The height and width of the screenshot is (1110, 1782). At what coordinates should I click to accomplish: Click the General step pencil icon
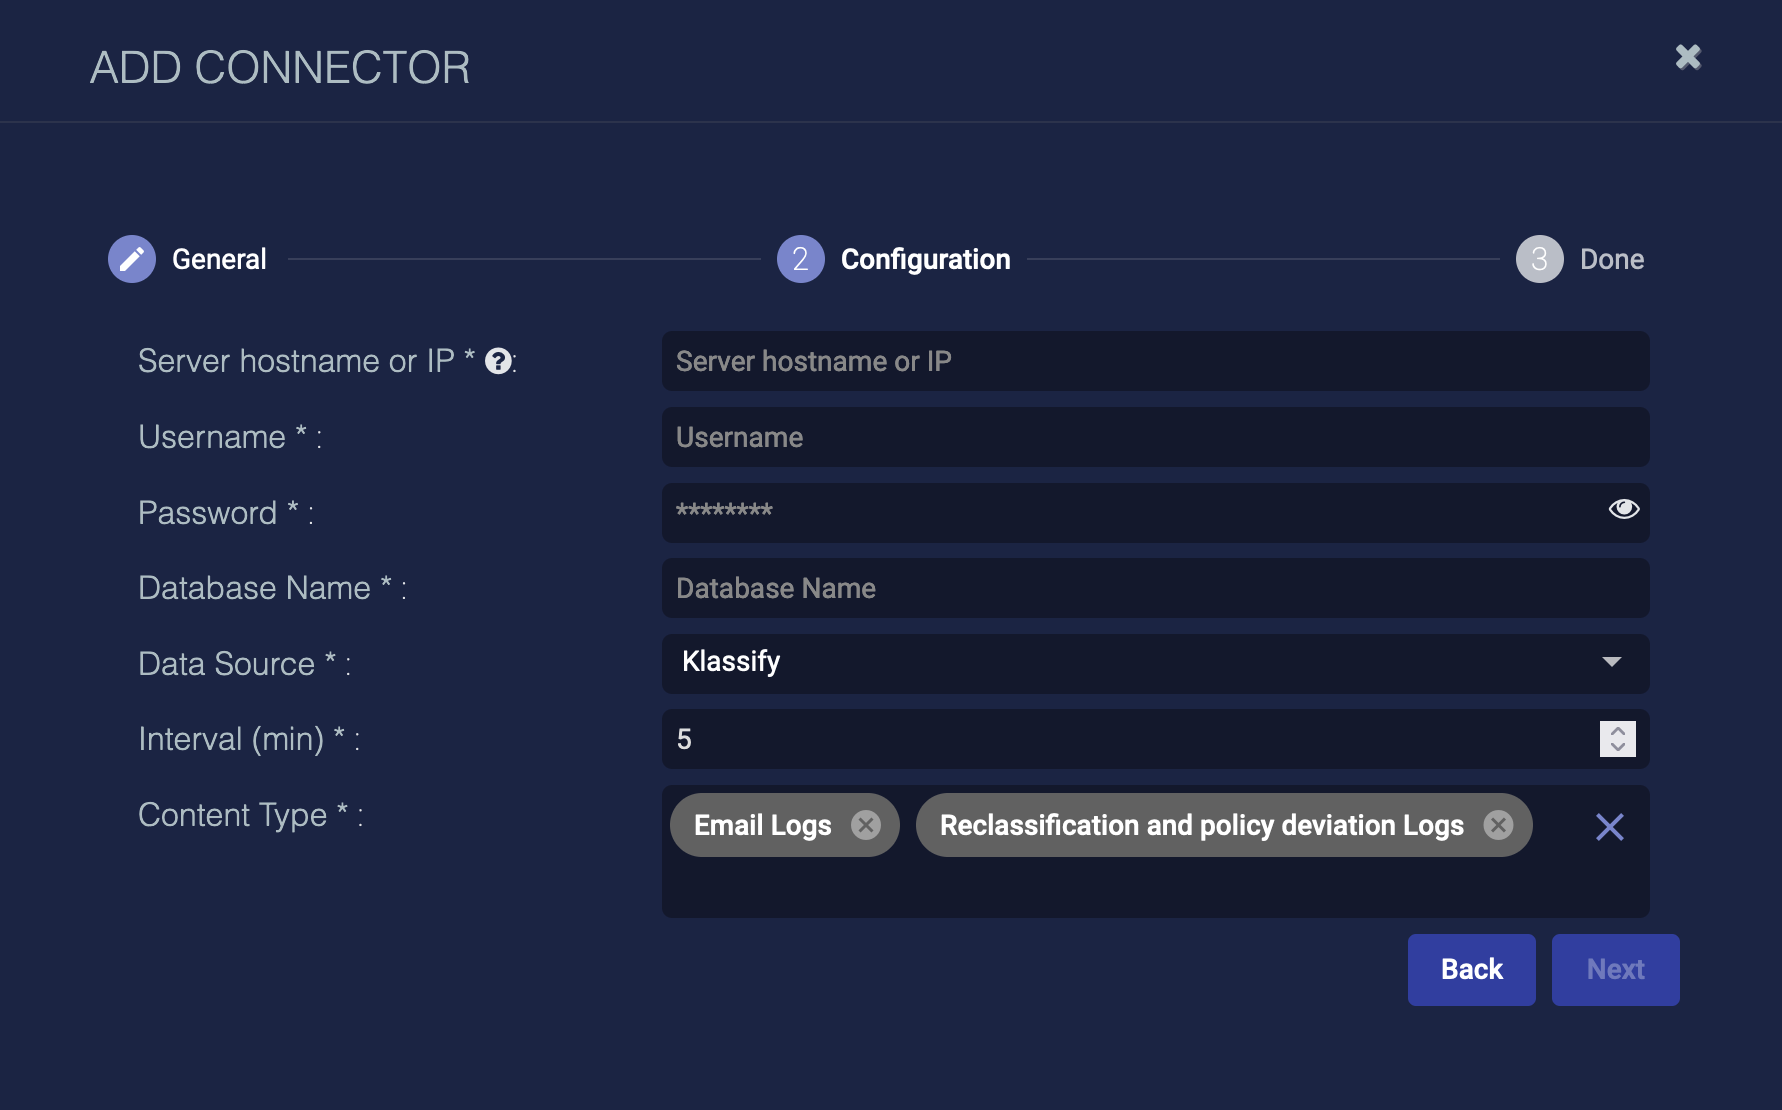[x=132, y=259]
